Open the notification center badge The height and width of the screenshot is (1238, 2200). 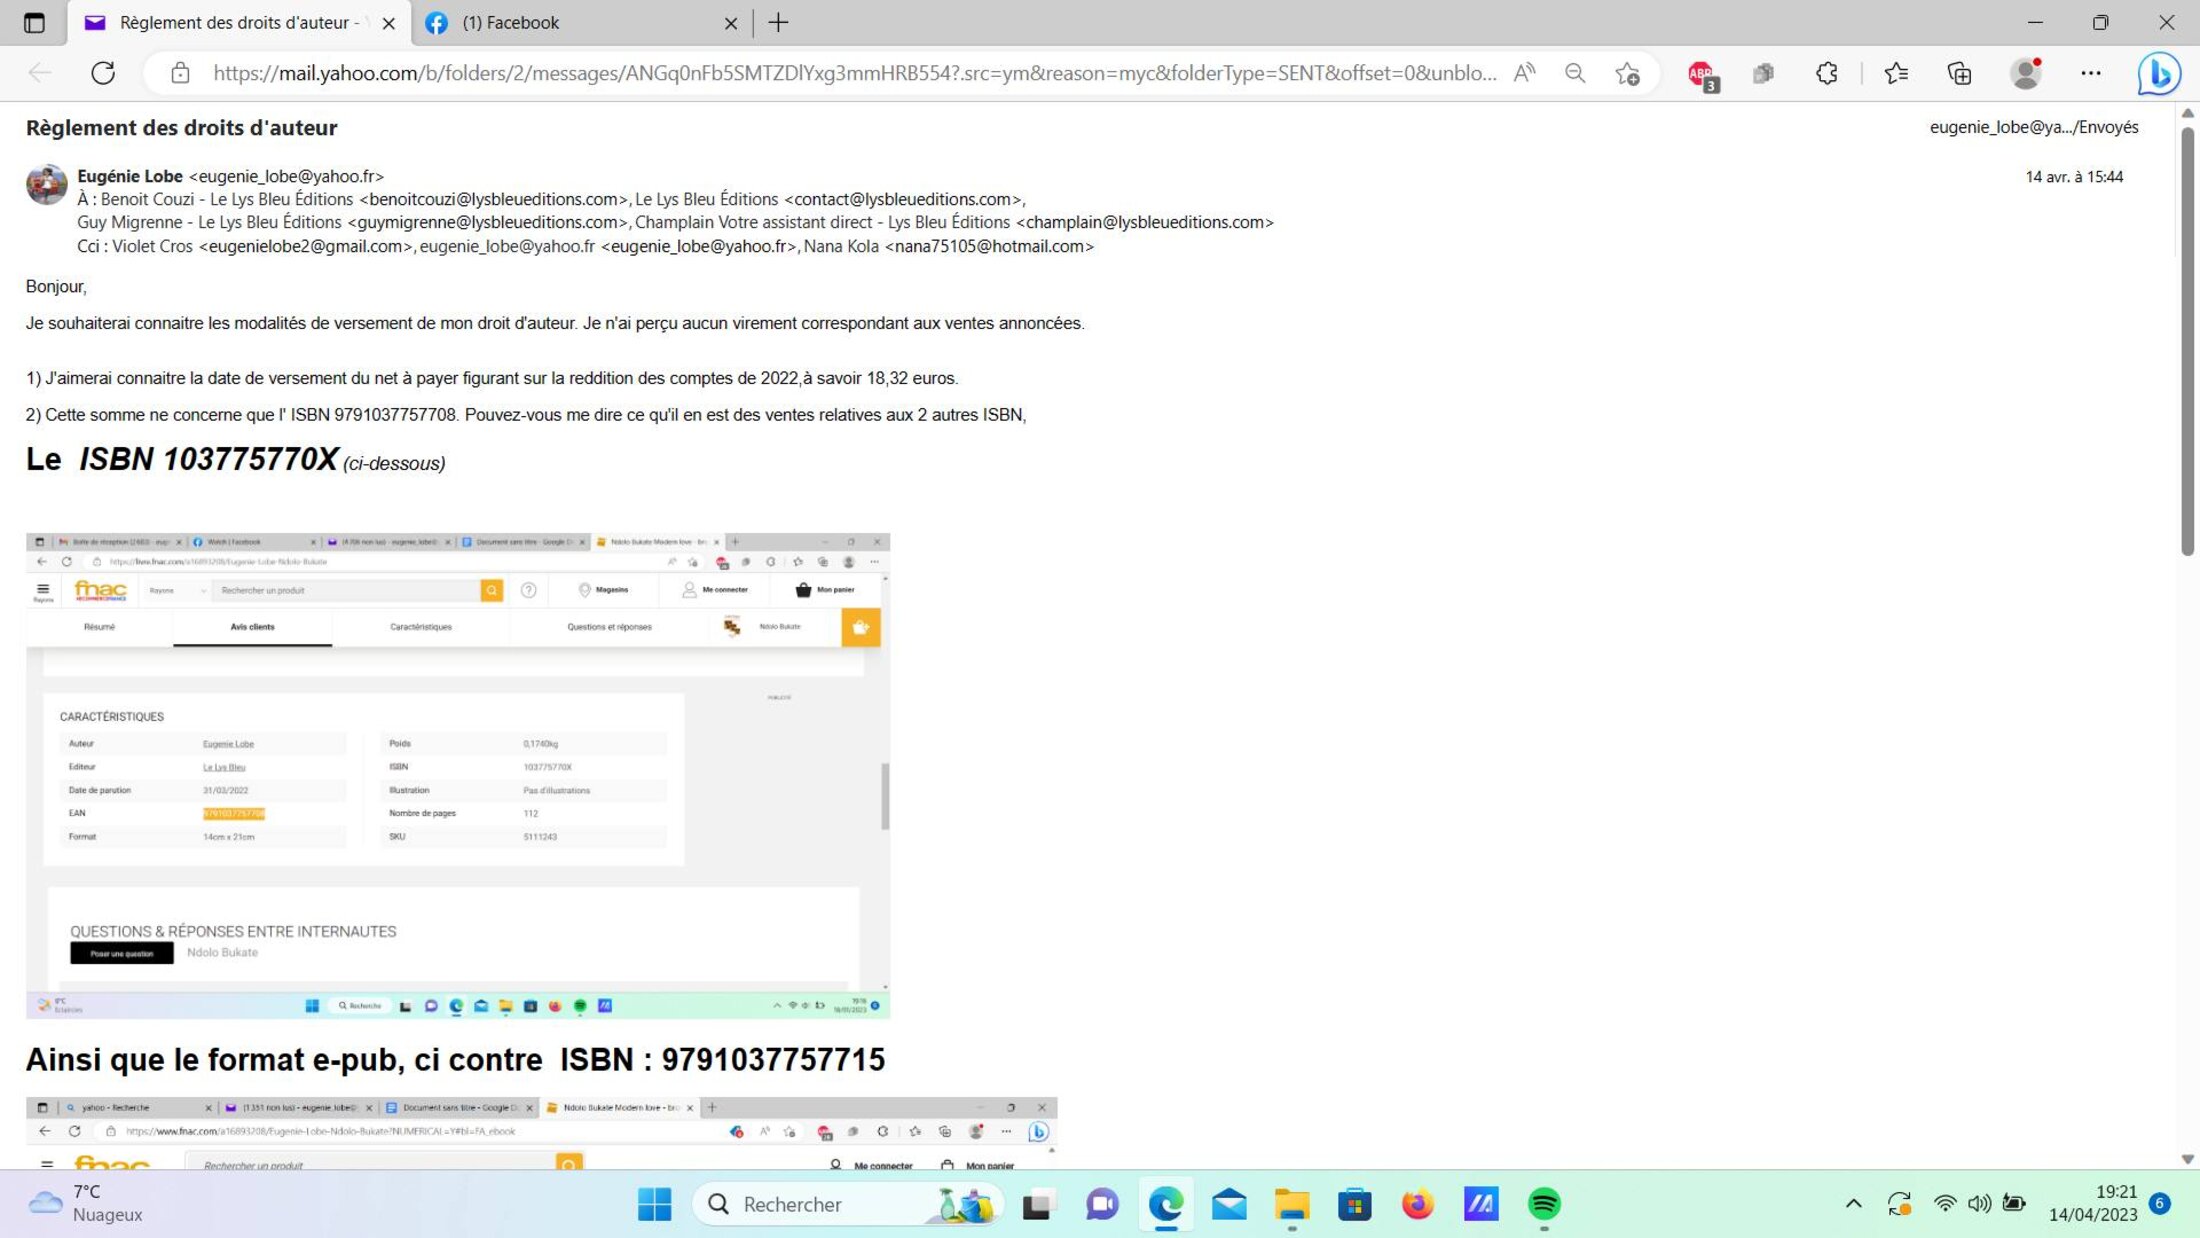pyautogui.click(x=2160, y=1203)
